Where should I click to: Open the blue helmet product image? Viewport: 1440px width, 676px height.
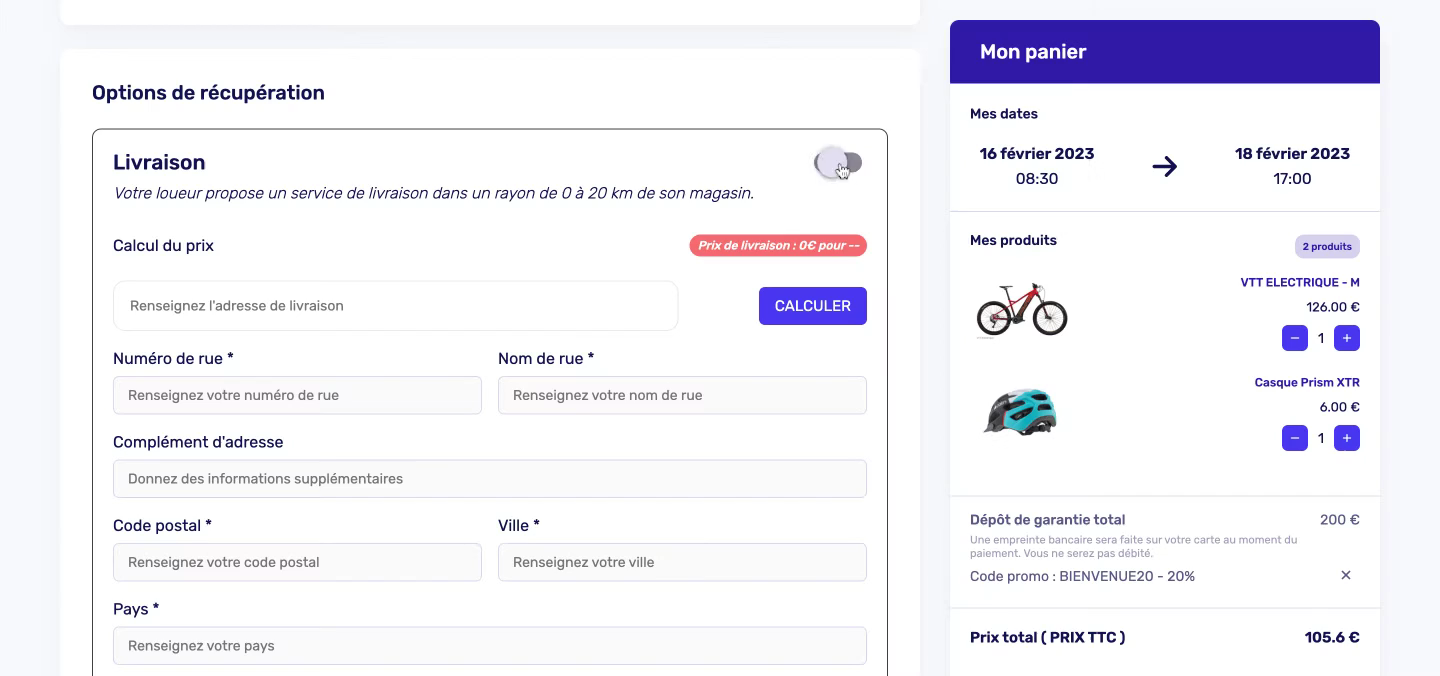[x=1020, y=411]
